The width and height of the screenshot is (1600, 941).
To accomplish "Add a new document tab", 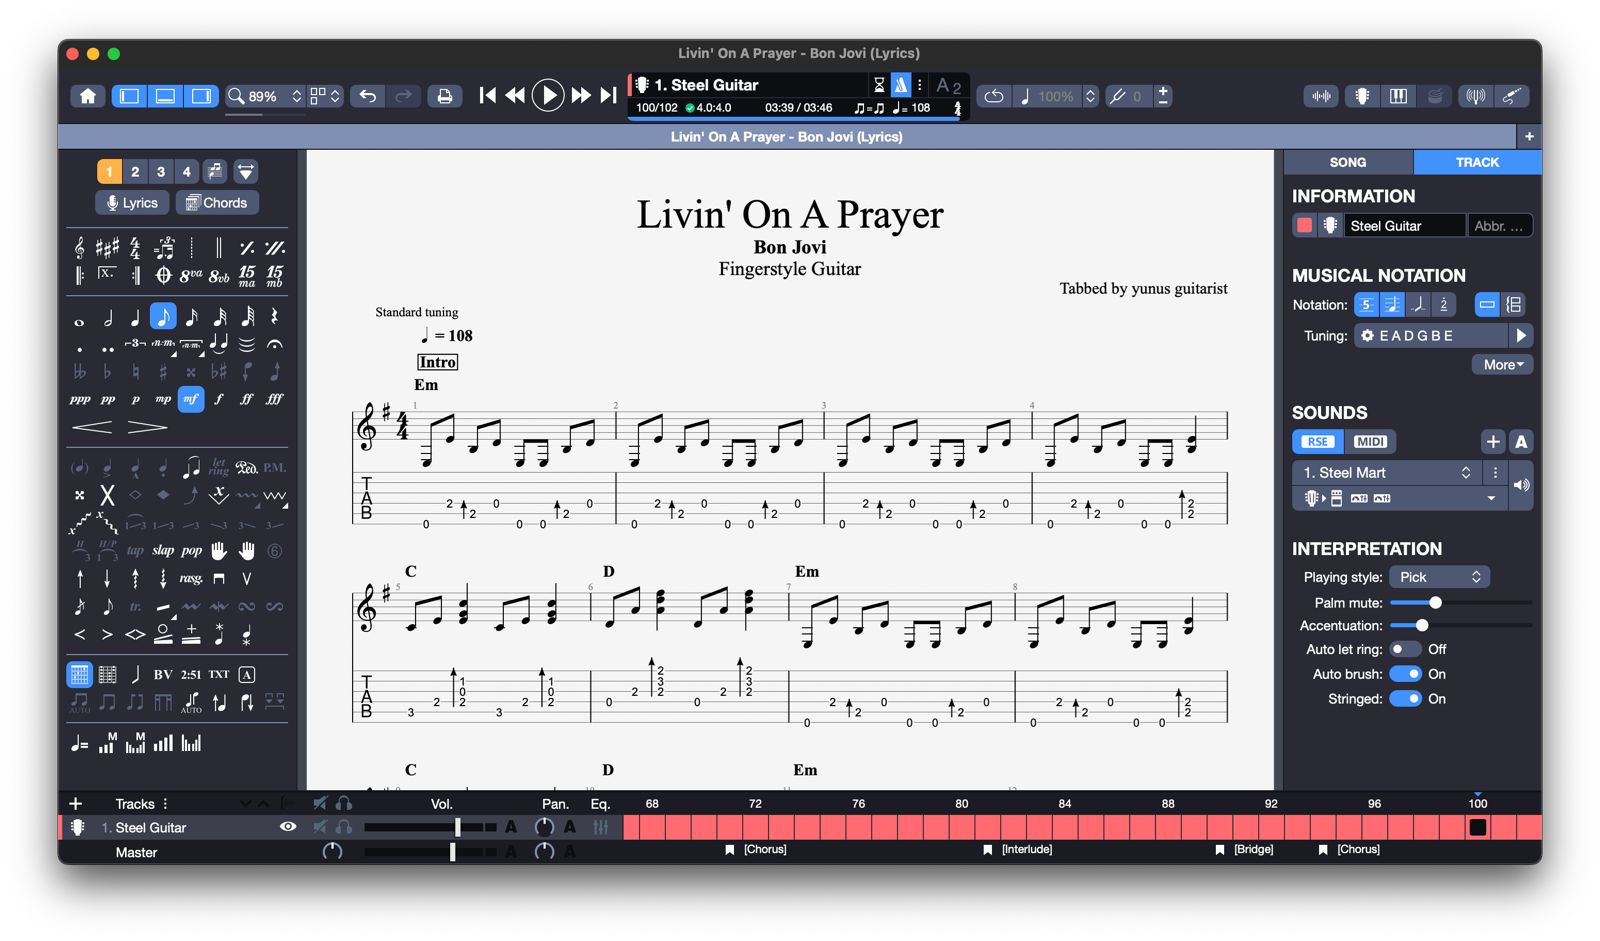I will coord(1528,136).
